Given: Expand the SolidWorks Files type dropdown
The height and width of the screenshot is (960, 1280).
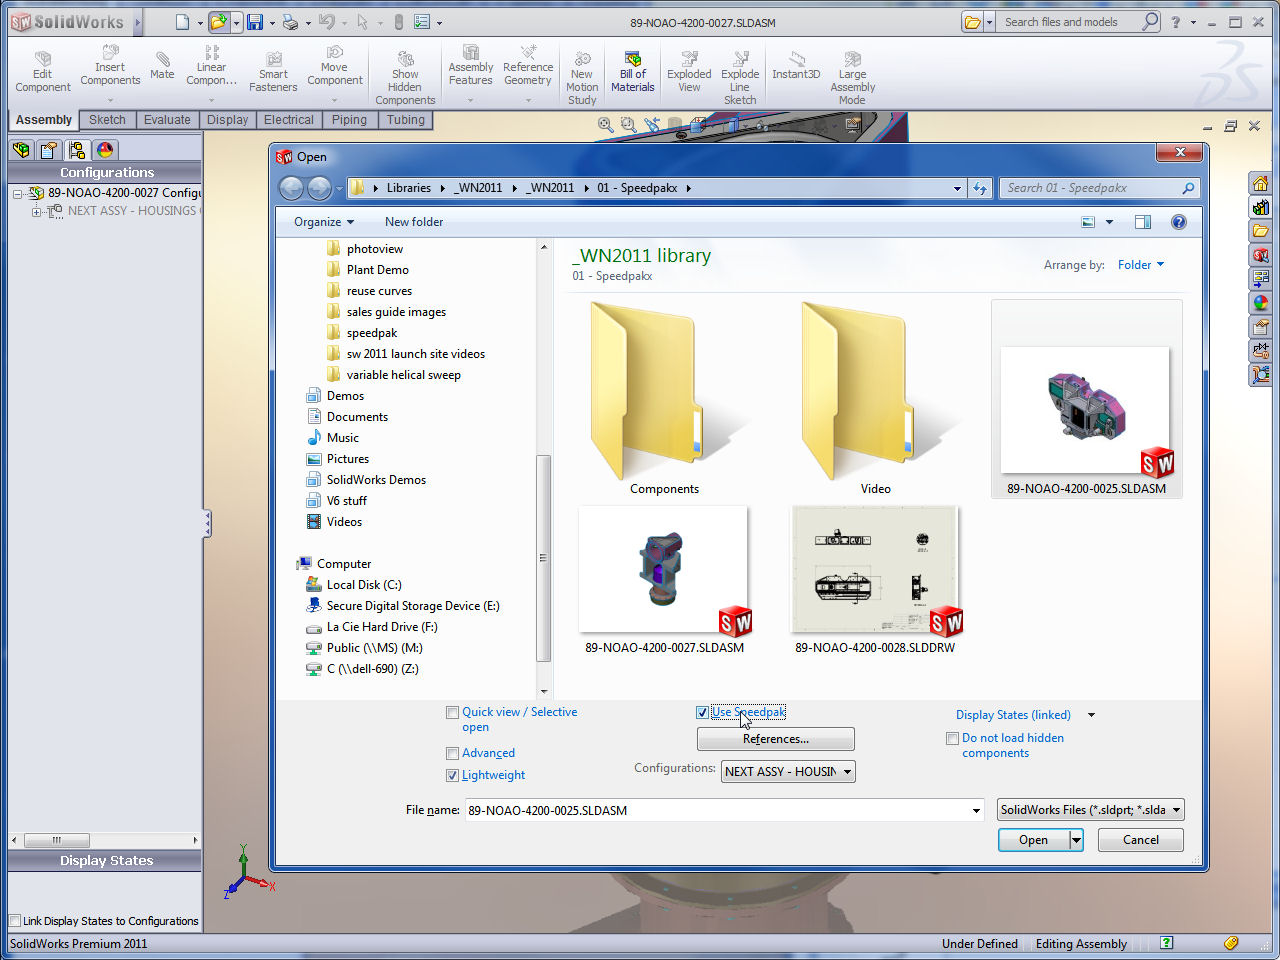Looking at the screenshot, I should pyautogui.click(x=1090, y=810).
